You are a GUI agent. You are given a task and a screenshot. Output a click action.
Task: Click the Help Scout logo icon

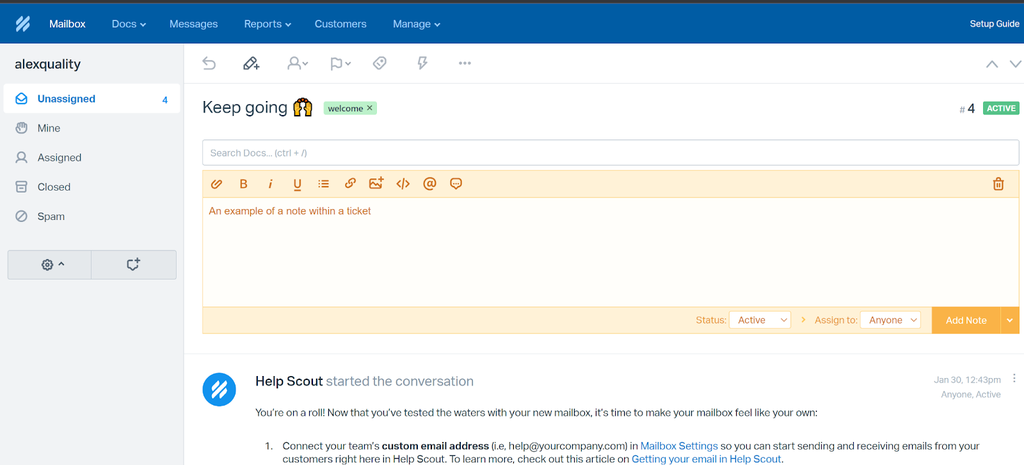23,24
